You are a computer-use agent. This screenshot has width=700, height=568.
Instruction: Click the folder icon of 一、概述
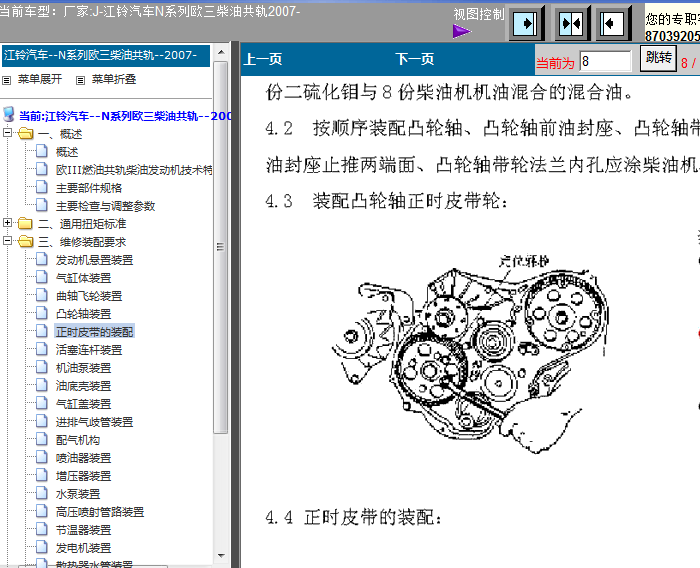pyautogui.click(x=26, y=133)
